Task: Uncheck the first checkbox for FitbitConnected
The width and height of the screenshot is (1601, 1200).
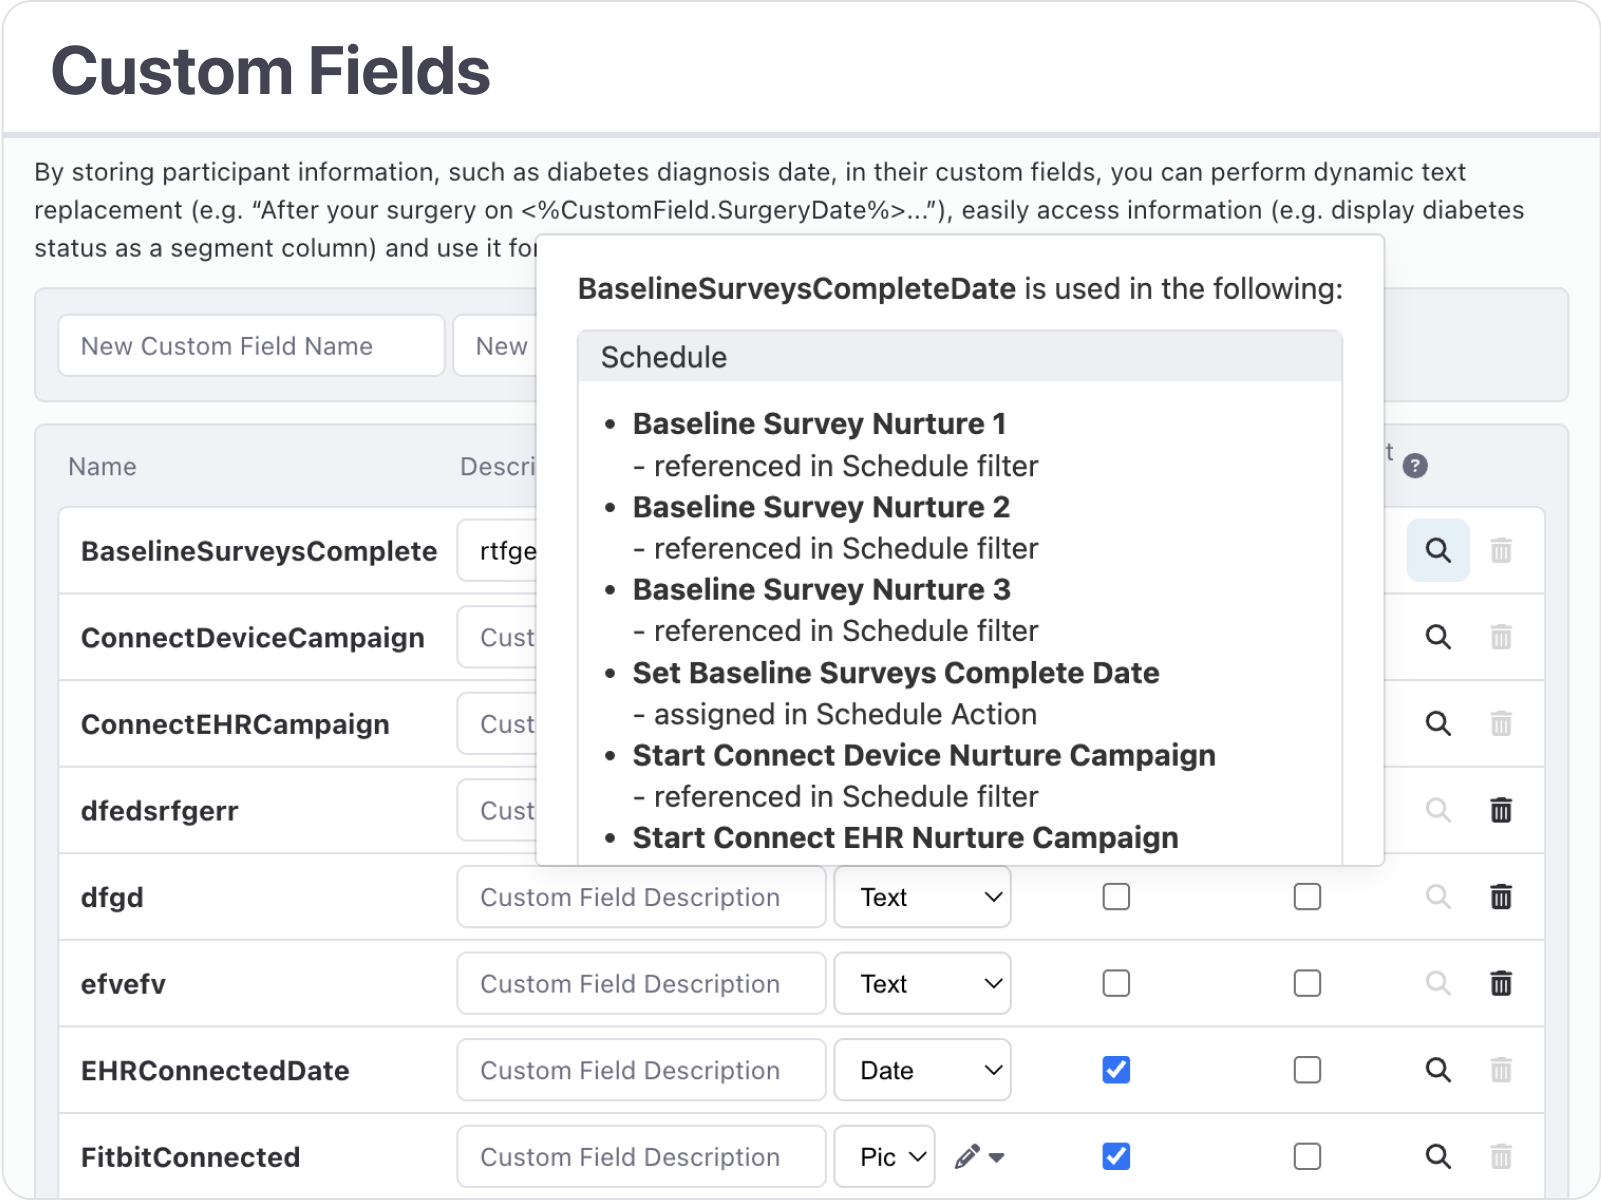Action: [1116, 1157]
